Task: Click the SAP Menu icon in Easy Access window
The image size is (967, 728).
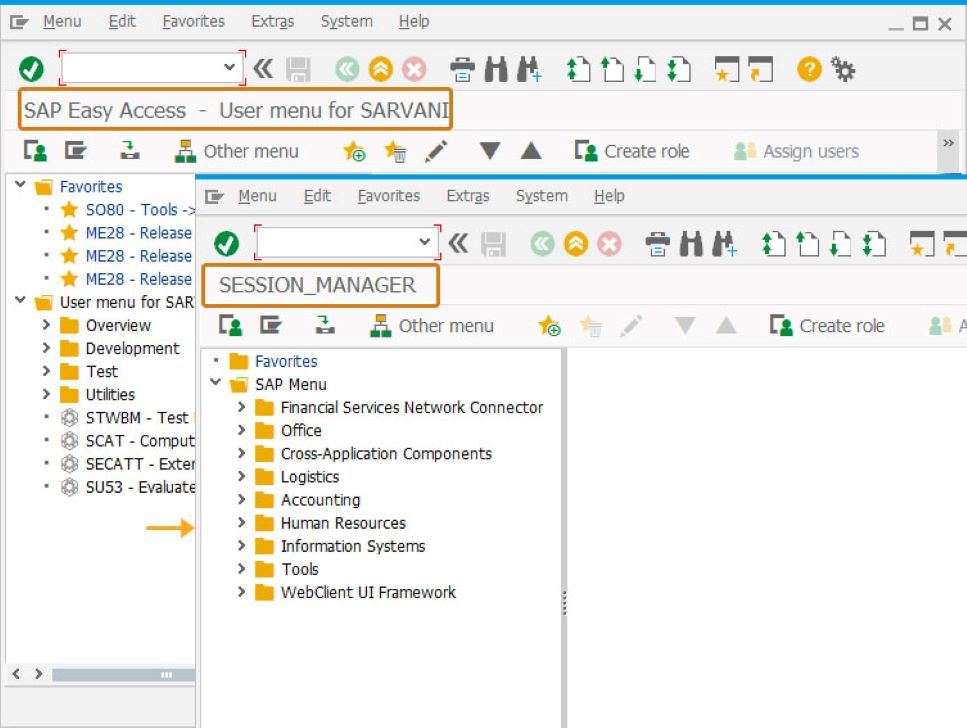Action: point(76,151)
